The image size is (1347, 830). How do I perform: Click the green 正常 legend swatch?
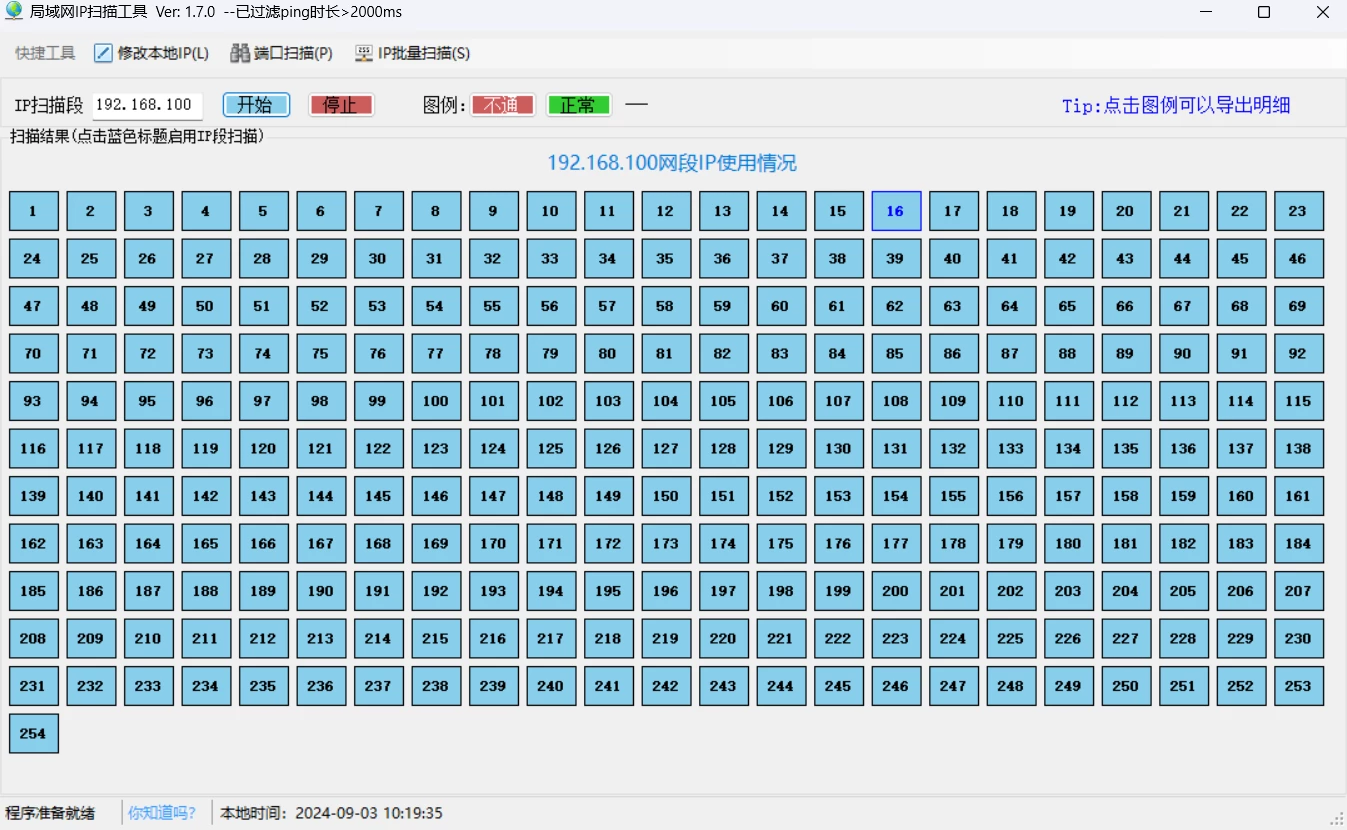tap(578, 105)
